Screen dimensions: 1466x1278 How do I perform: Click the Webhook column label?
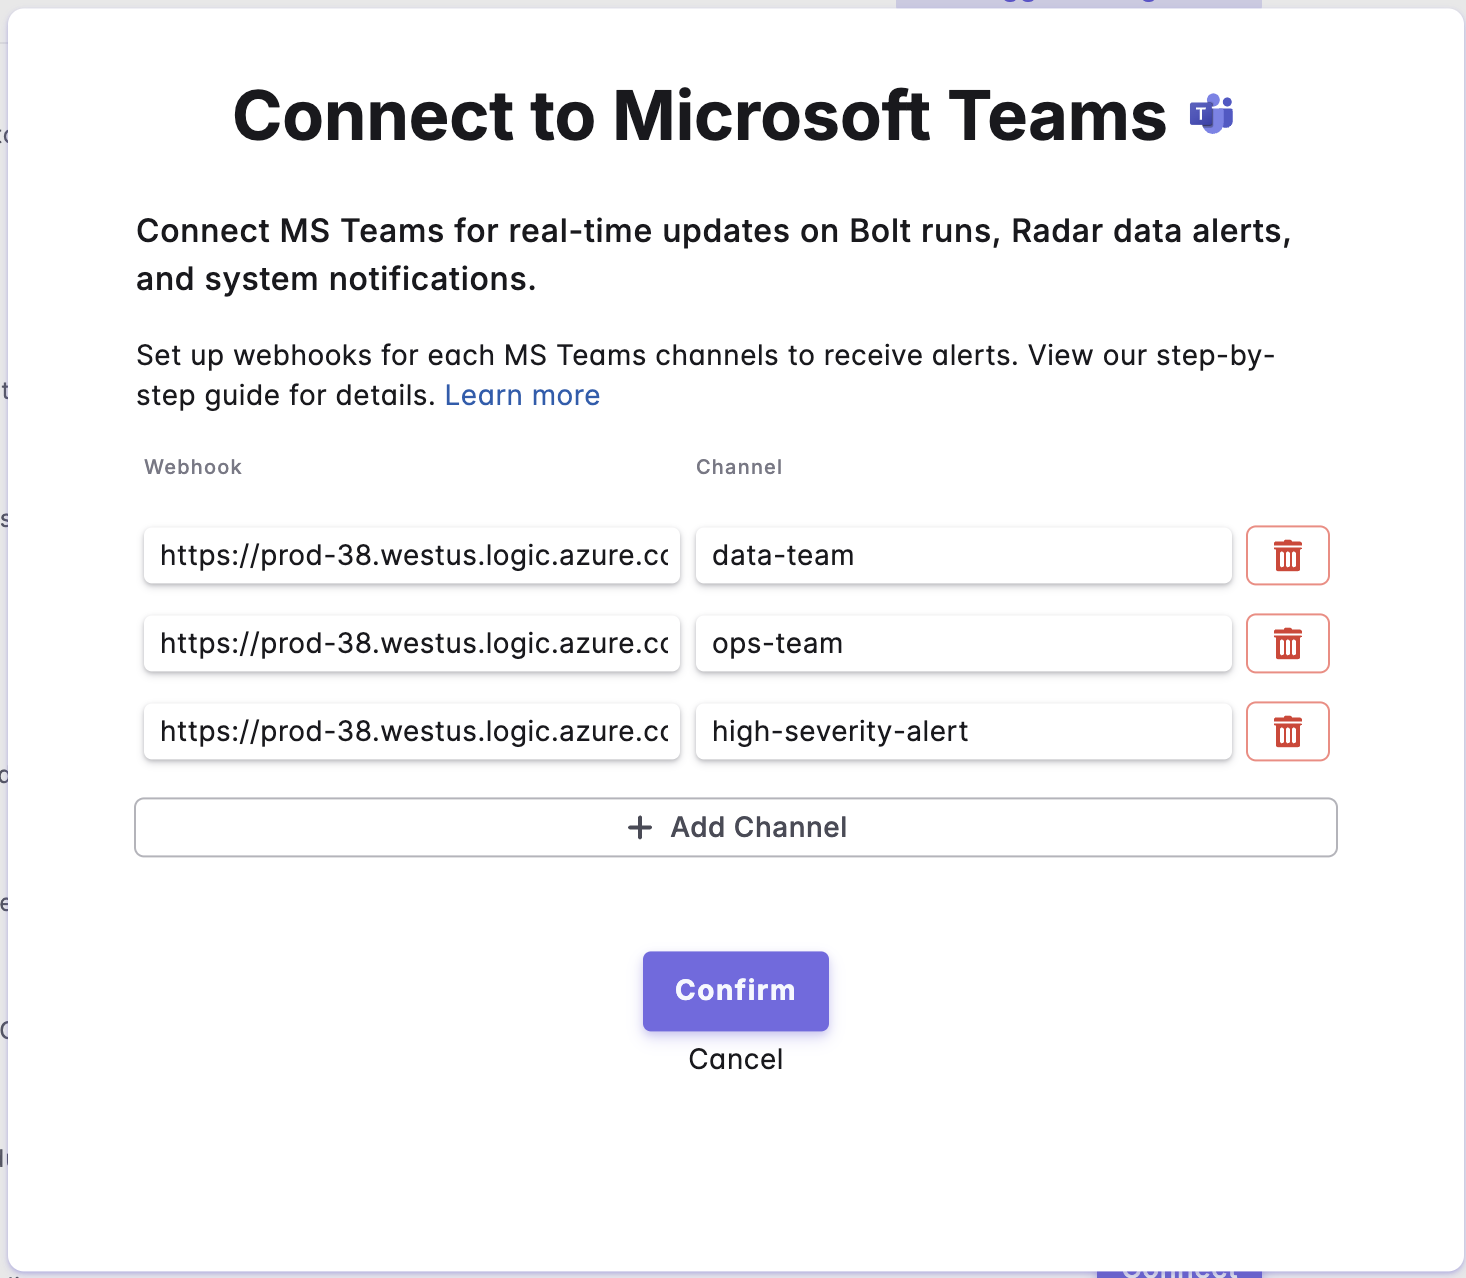pos(193,467)
